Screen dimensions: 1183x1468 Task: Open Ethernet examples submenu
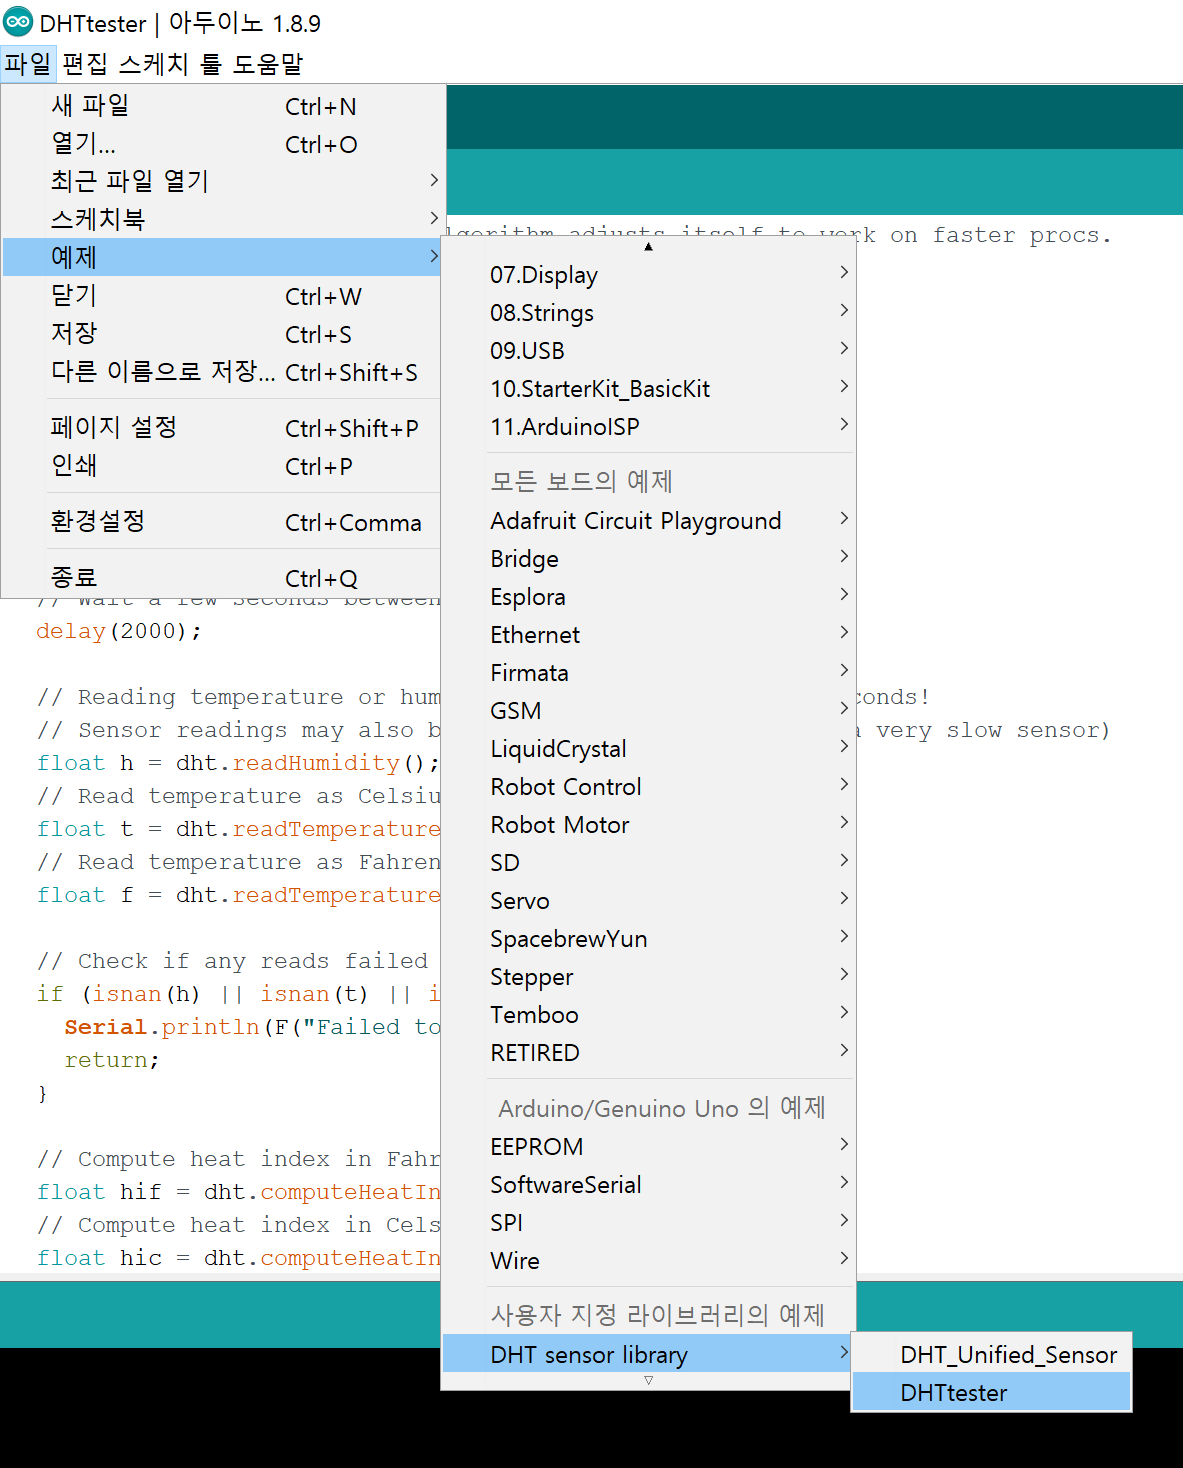click(x=648, y=634)
